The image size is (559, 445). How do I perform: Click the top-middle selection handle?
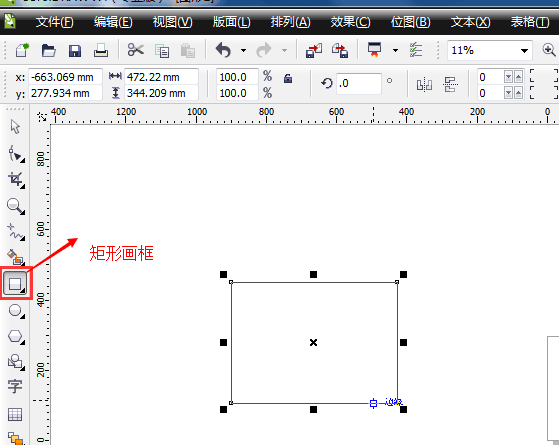313,274
